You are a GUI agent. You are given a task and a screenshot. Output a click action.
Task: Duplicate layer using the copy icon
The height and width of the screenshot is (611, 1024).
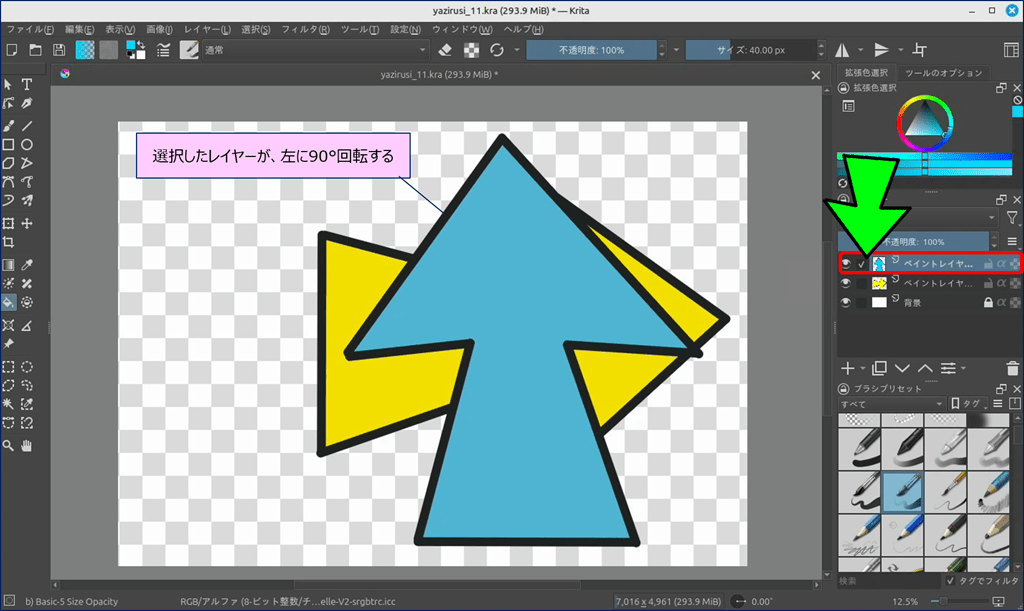880,369
